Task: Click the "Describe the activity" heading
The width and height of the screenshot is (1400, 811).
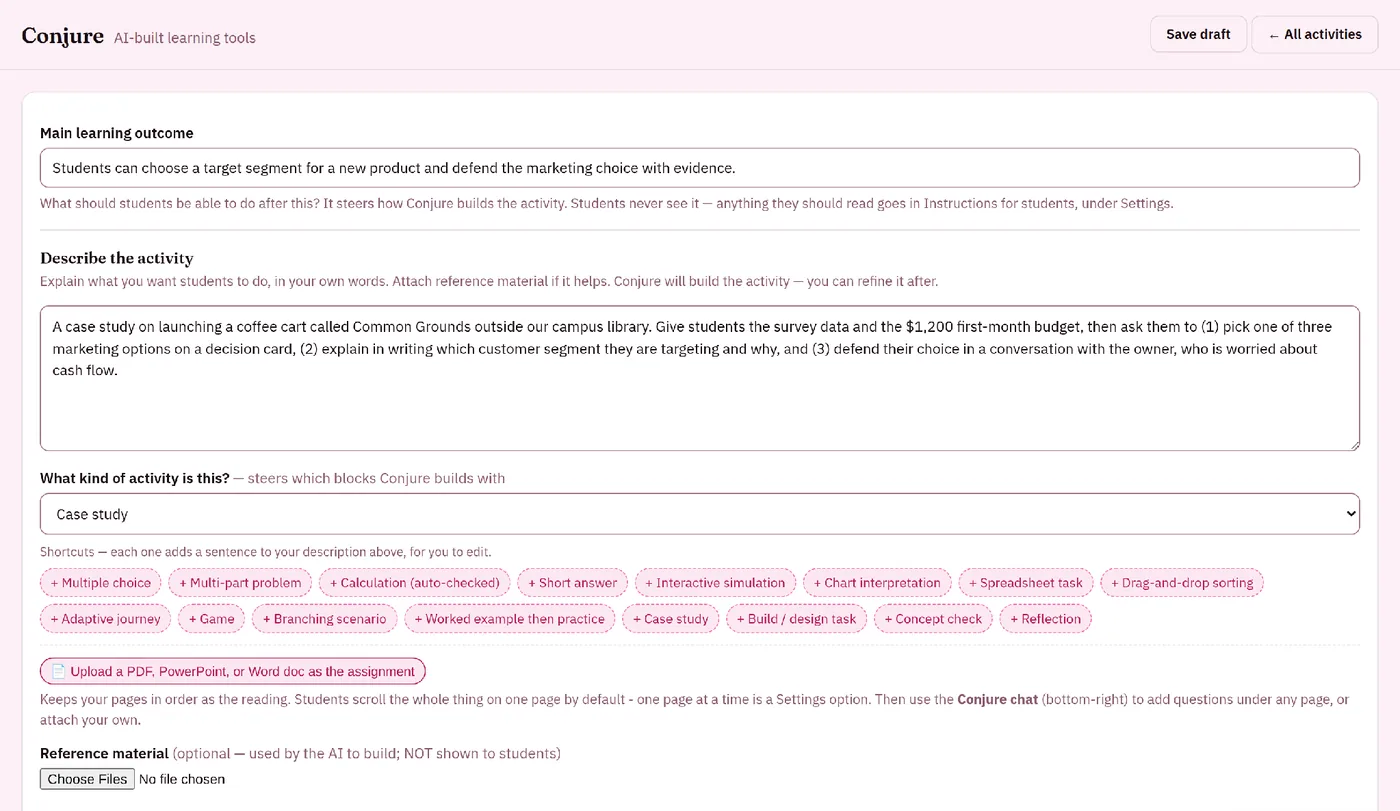Action: tap(117, 258)
